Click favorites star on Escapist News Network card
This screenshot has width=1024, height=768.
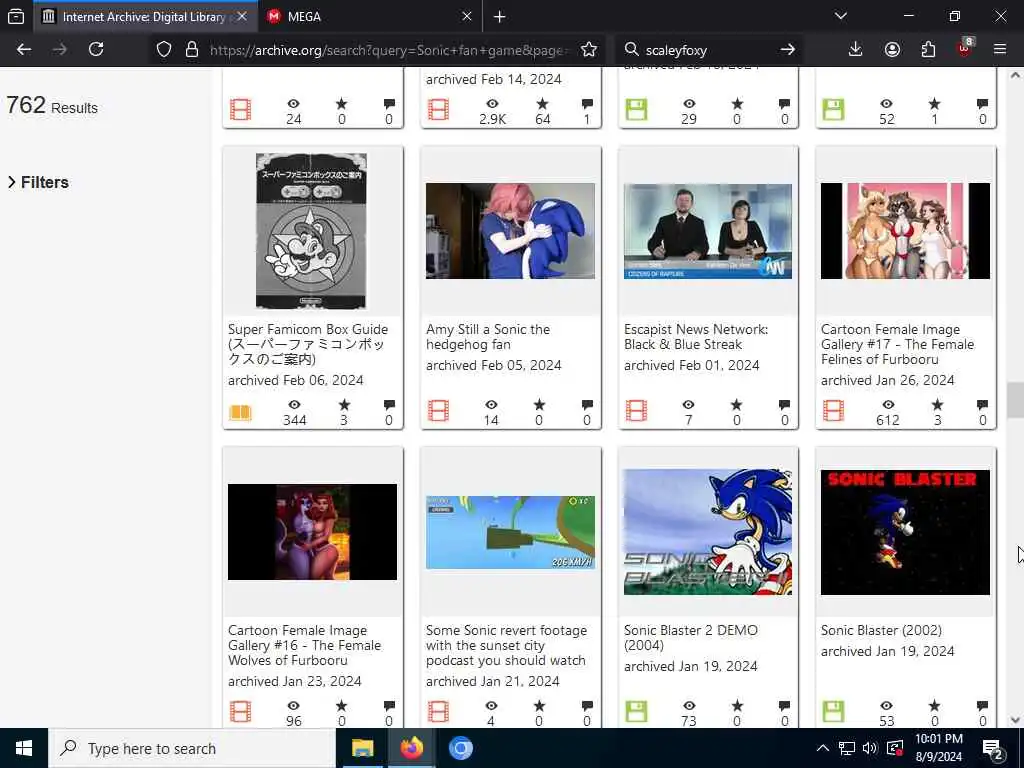(x=737, y=405)
